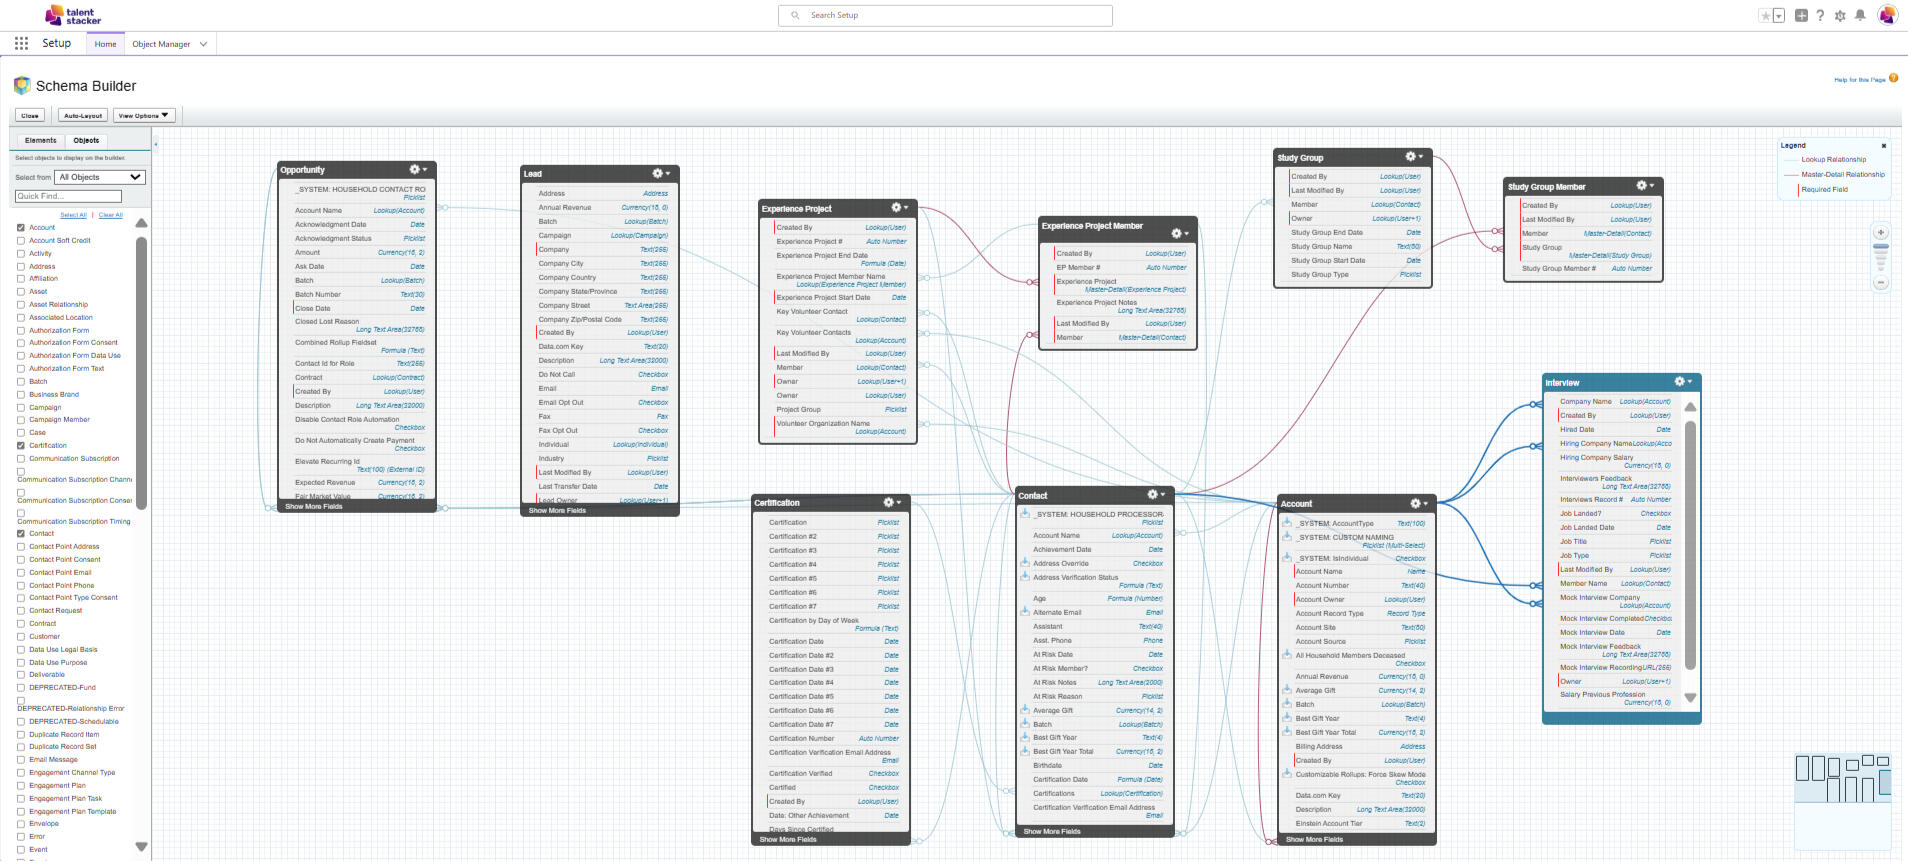Click in the Quick Find field

(x=68, y=196)
